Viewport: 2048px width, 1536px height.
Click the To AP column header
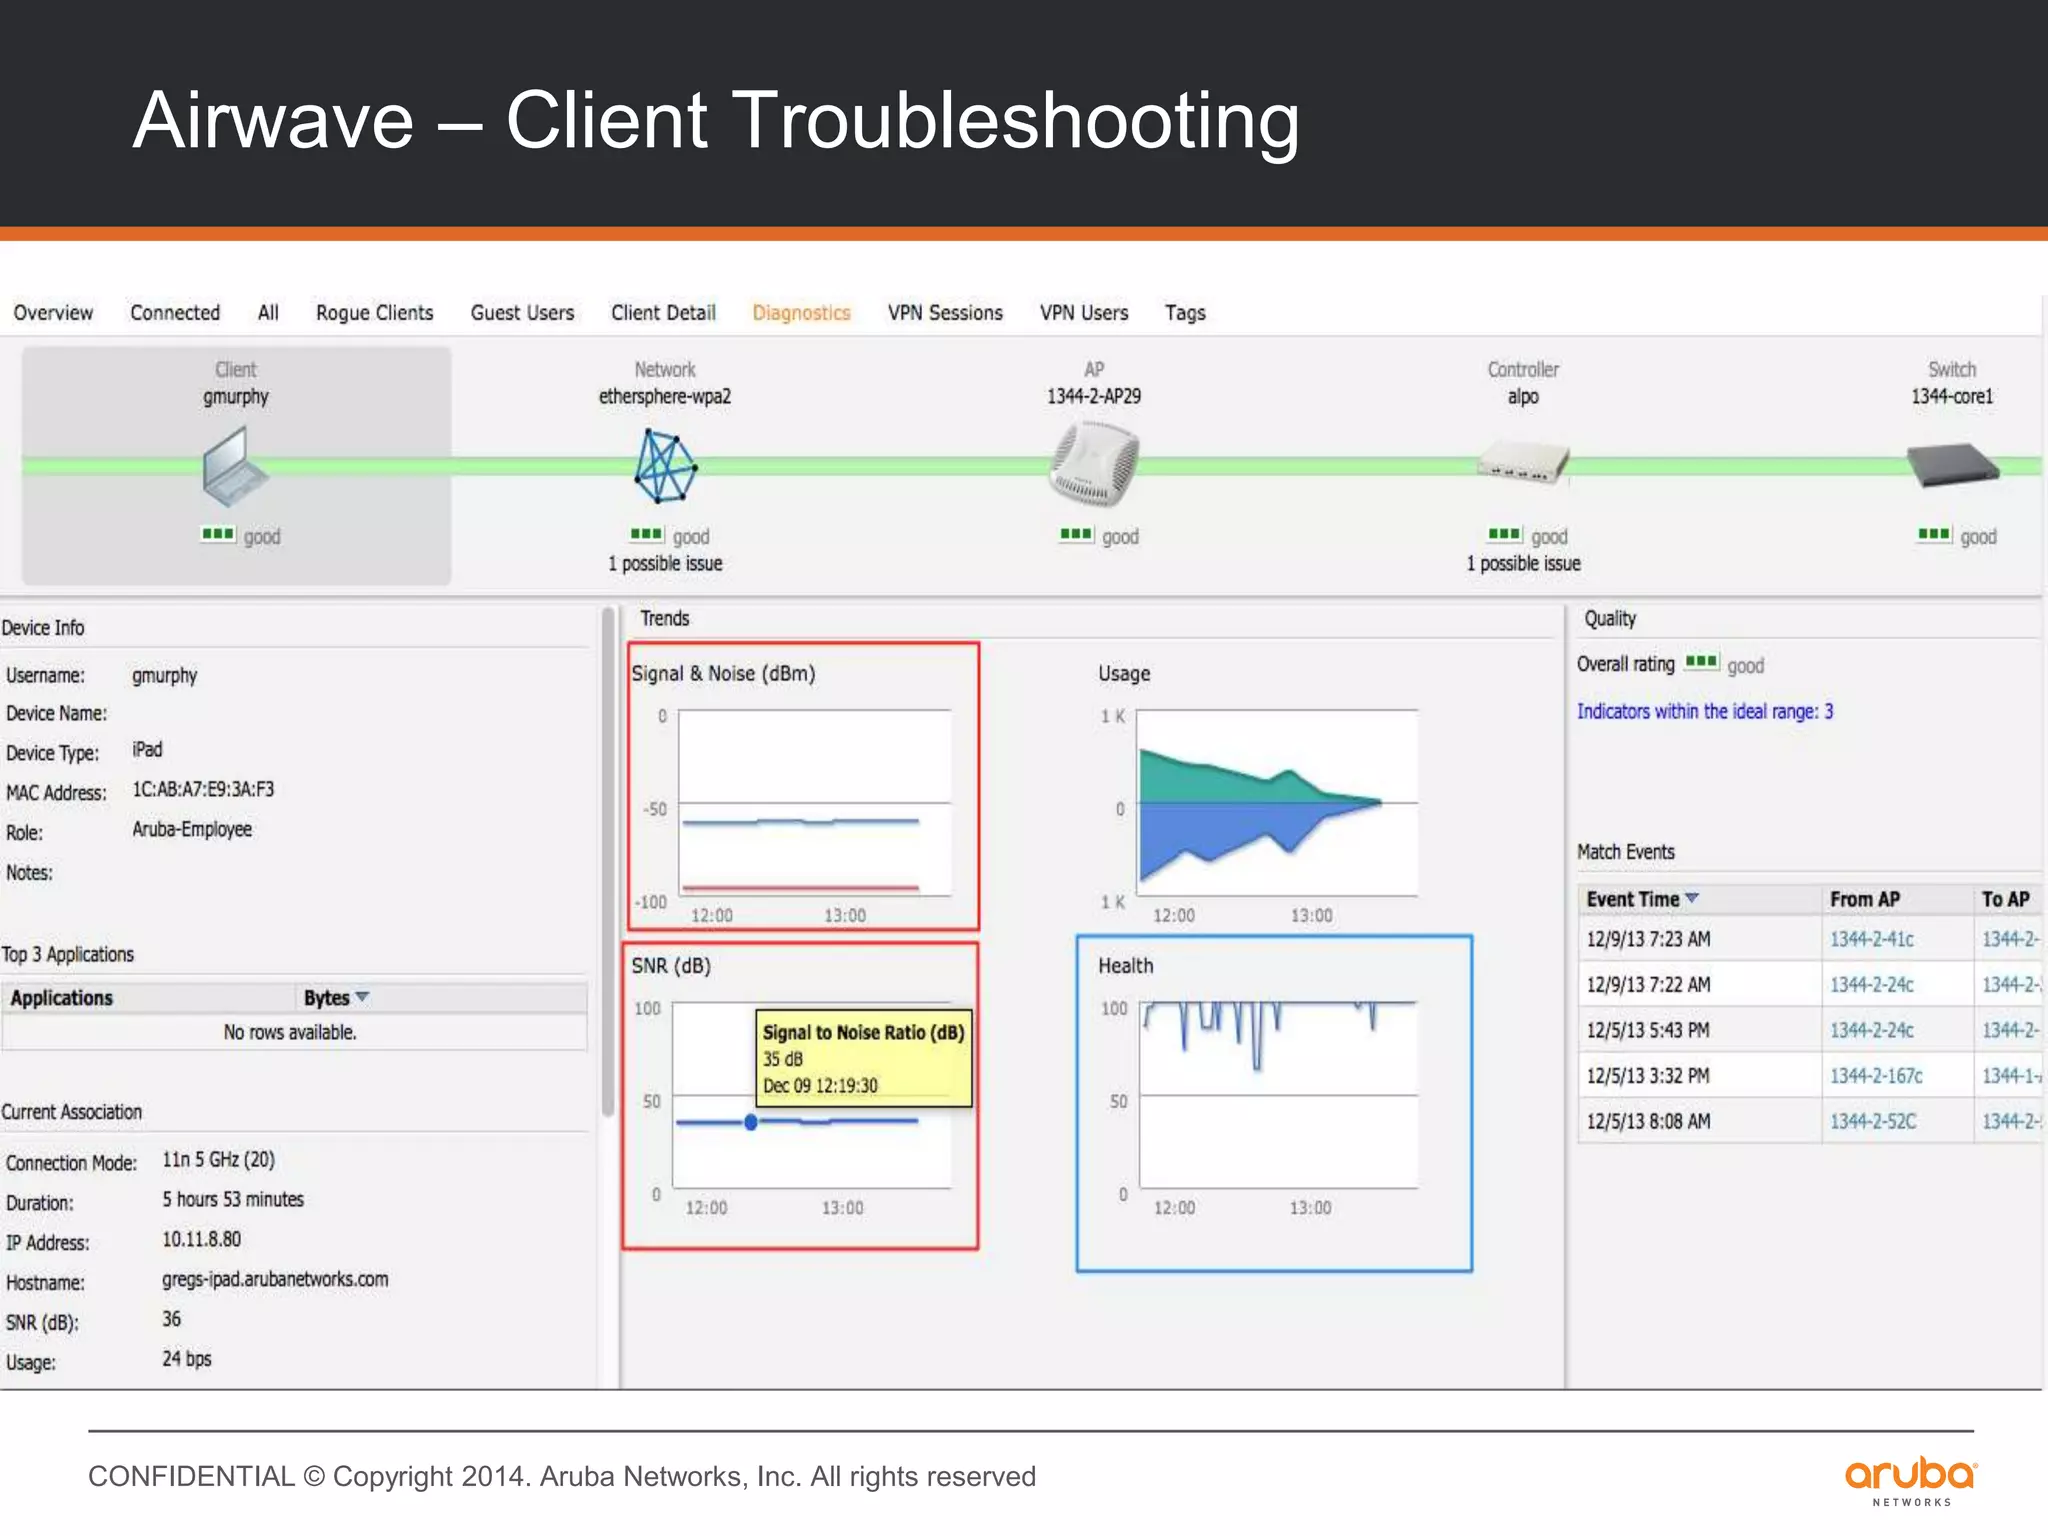coord(2007,899)
